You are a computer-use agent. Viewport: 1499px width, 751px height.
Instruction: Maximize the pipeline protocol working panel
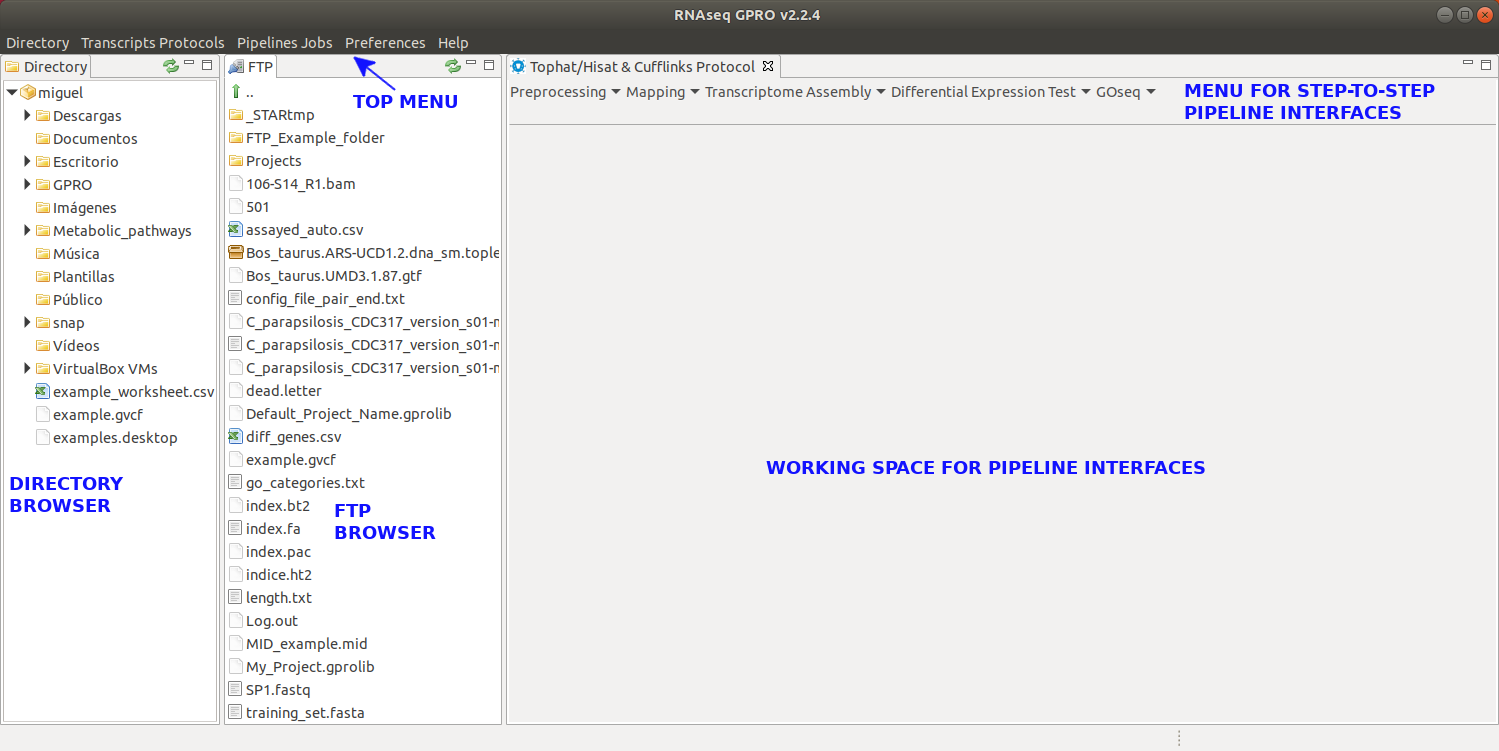tap(1486, 64)
